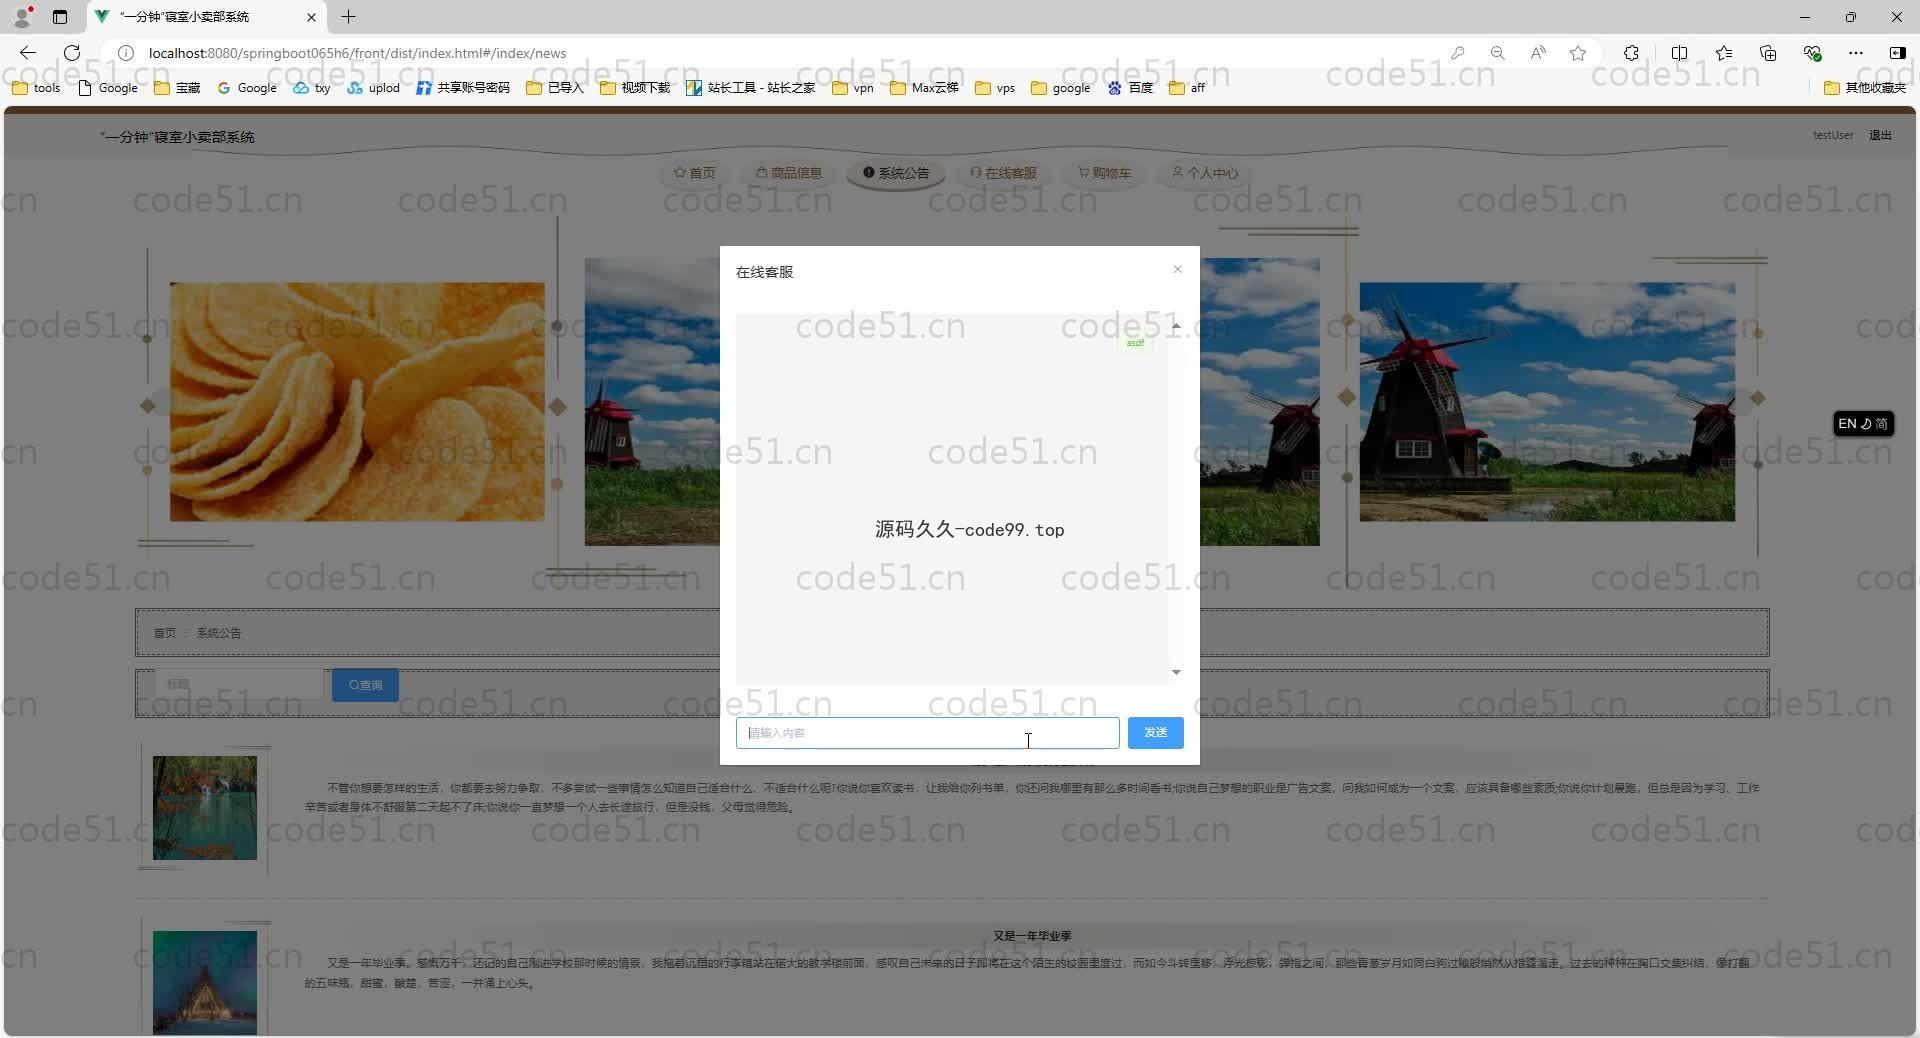Viewport: 1920px width, 1038px height.
Task: Open the browser extensions icon
Action: click(1631, 53)
